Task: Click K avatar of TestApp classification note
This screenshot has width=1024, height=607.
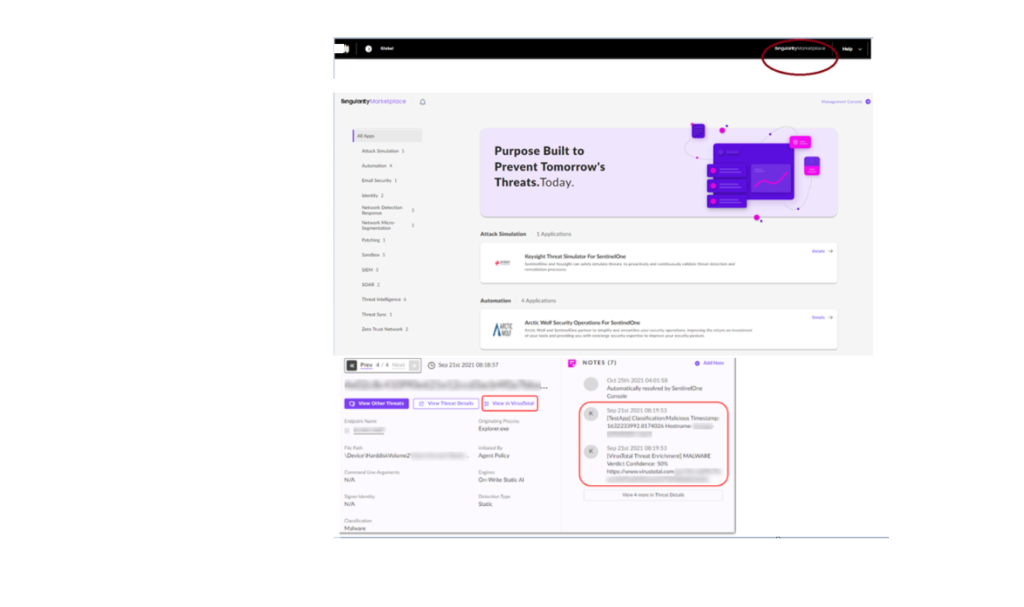Action: click(591, 414)
